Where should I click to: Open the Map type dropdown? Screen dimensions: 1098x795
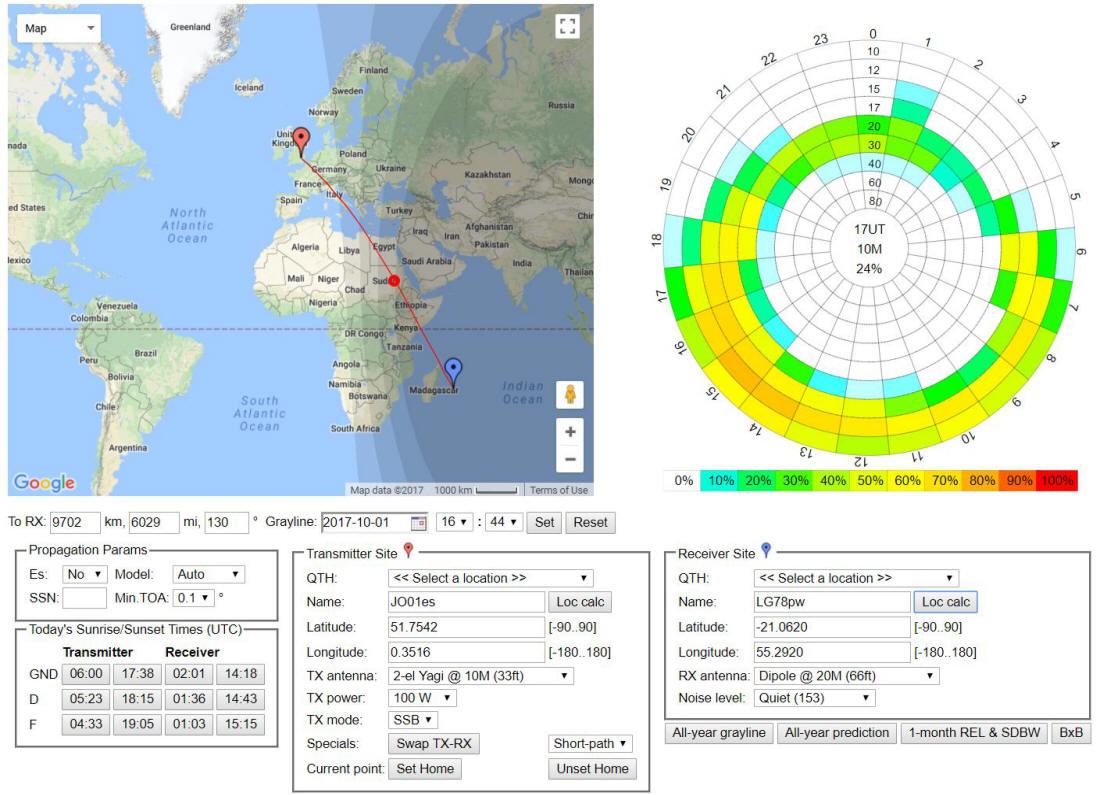pos(59,29)
